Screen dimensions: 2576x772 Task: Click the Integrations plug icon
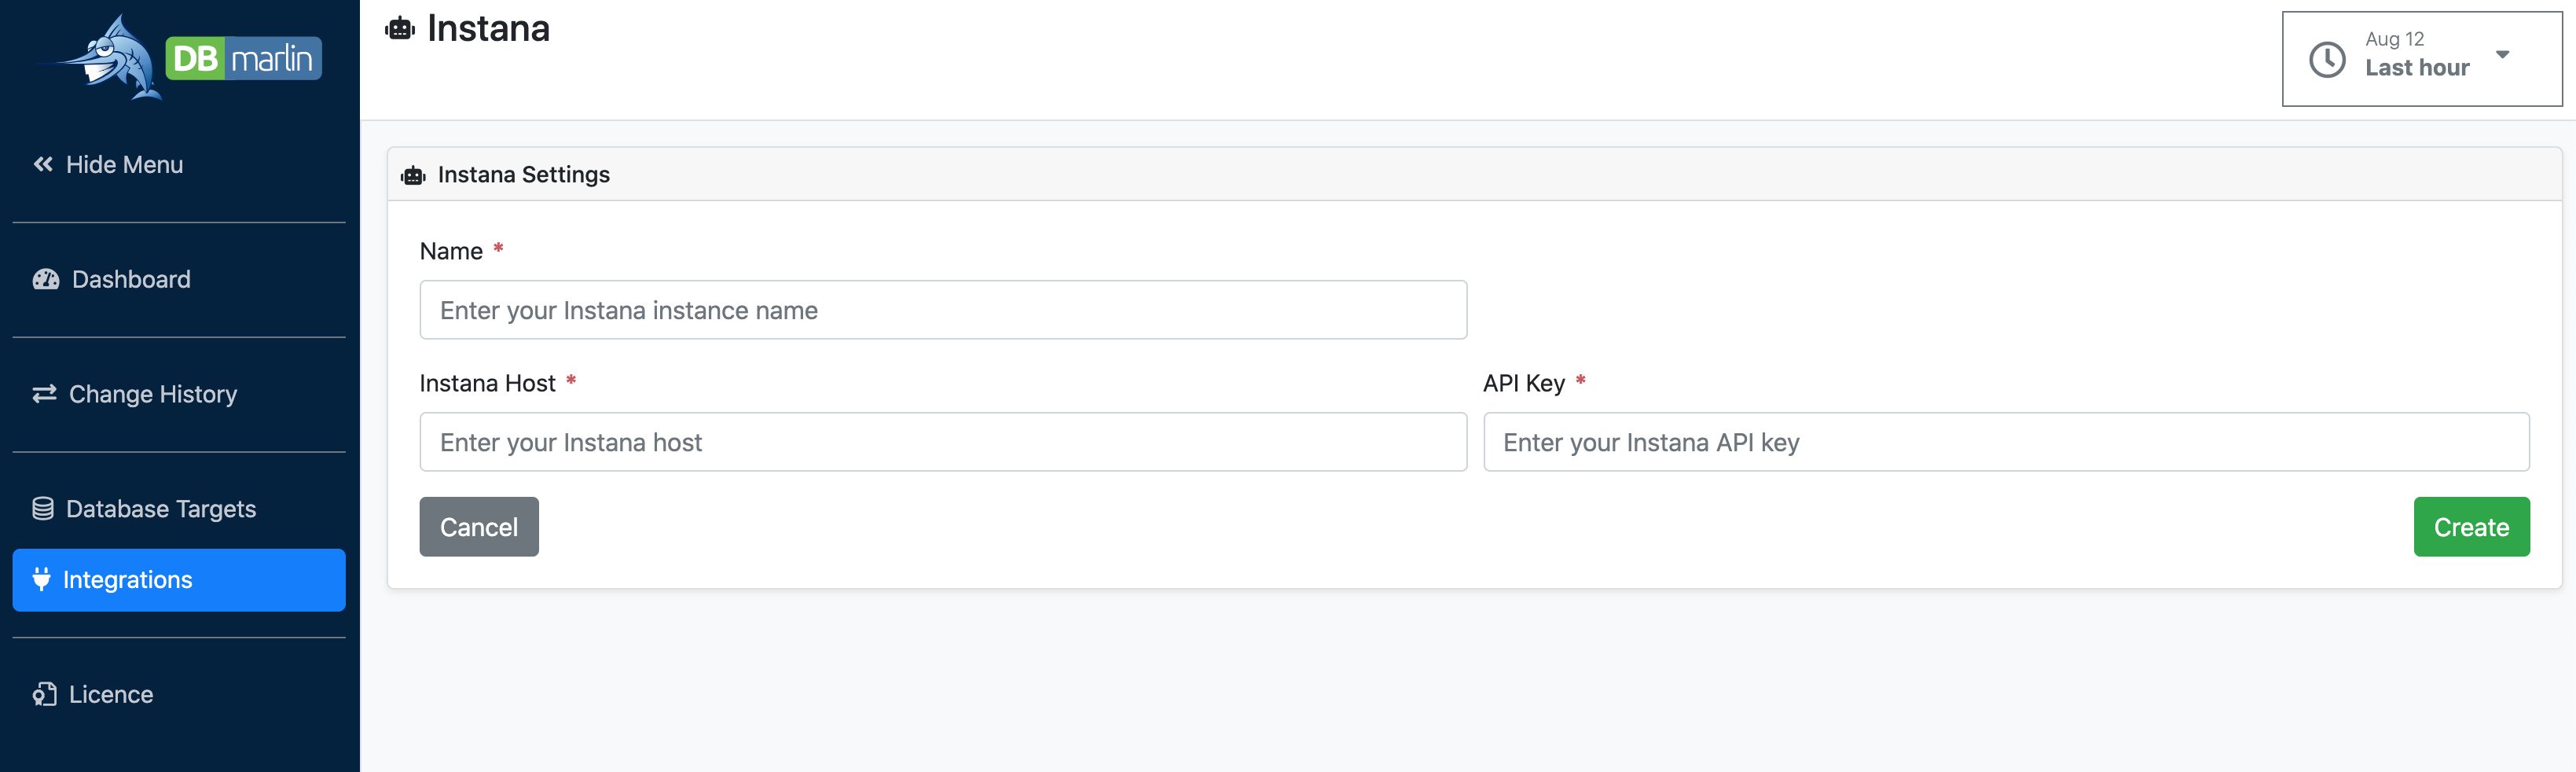tap(41, 579)
